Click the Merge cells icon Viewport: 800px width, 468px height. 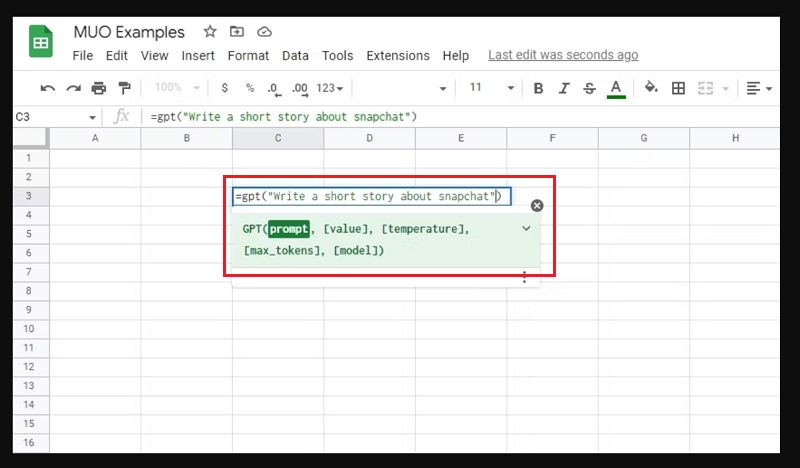(705, 88)
